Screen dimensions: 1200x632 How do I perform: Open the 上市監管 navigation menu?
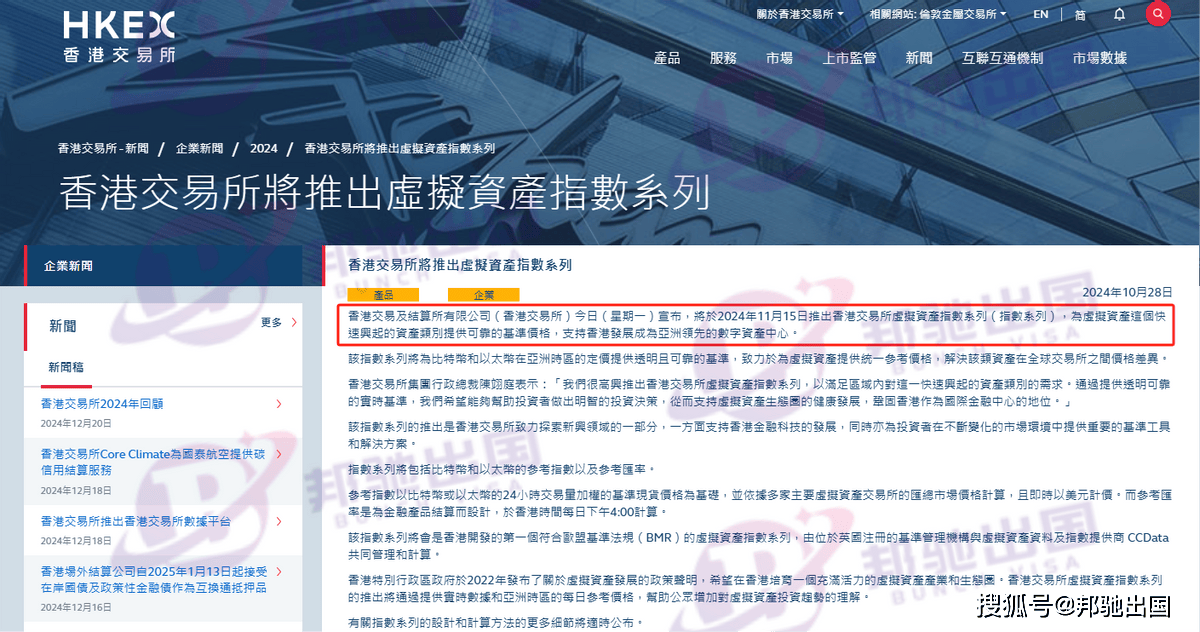click(x=849, y=58)
